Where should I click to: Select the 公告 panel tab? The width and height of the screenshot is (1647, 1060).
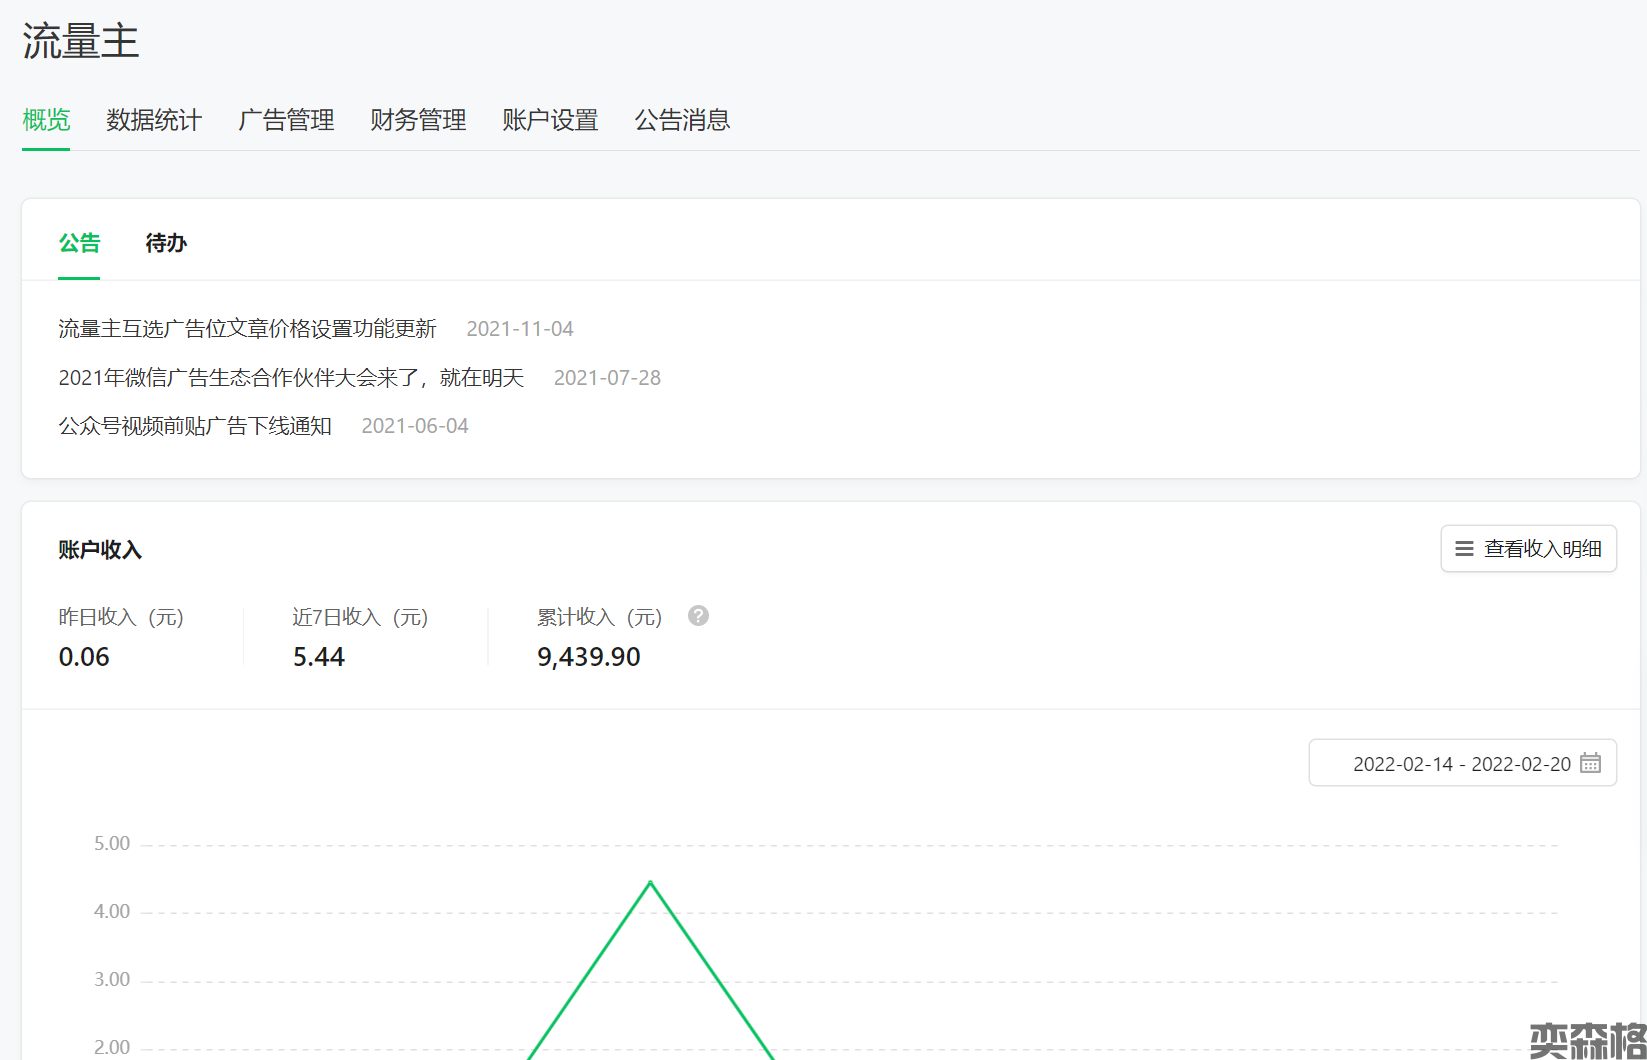click(79, 243)
